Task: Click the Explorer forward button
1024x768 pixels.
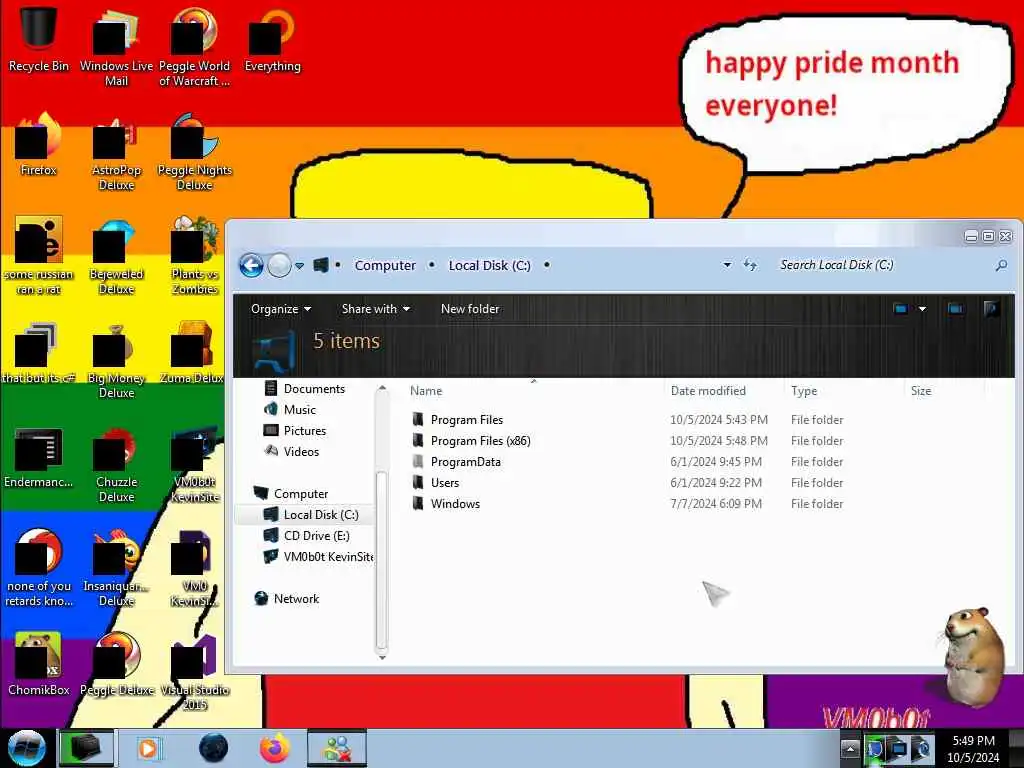Action: [x=280, y=266]
